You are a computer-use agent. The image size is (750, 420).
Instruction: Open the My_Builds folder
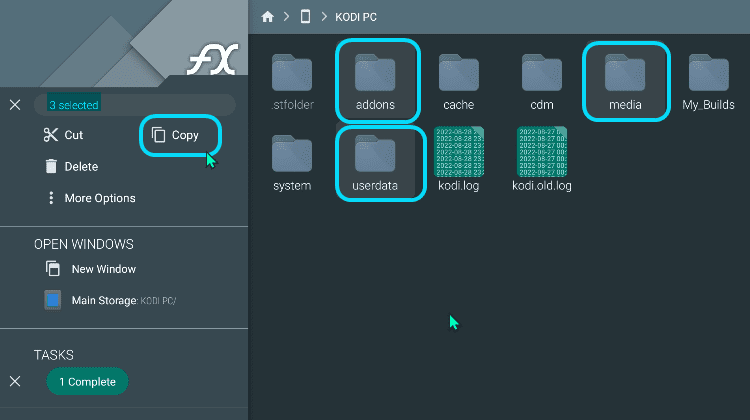[x=708, y=82]
